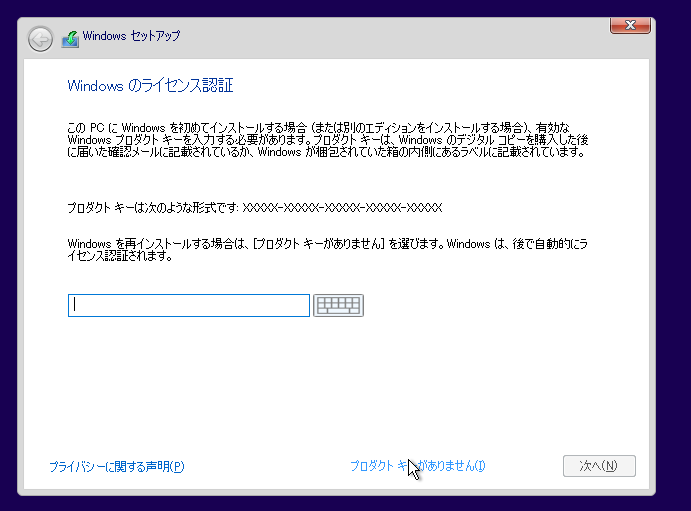Click the Windows Setup installer icon

pos(70,39)
